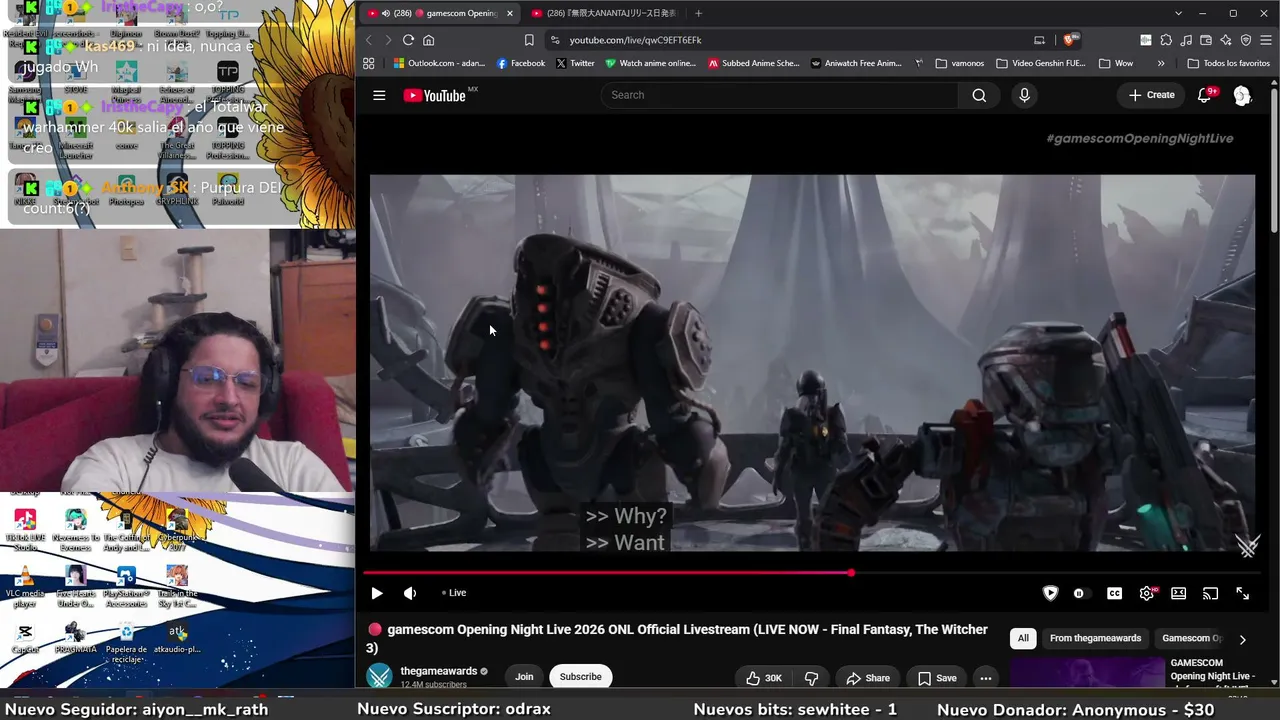Select the All filter chip
This screenshot has height=720, width=1280.
[1023, 638]
